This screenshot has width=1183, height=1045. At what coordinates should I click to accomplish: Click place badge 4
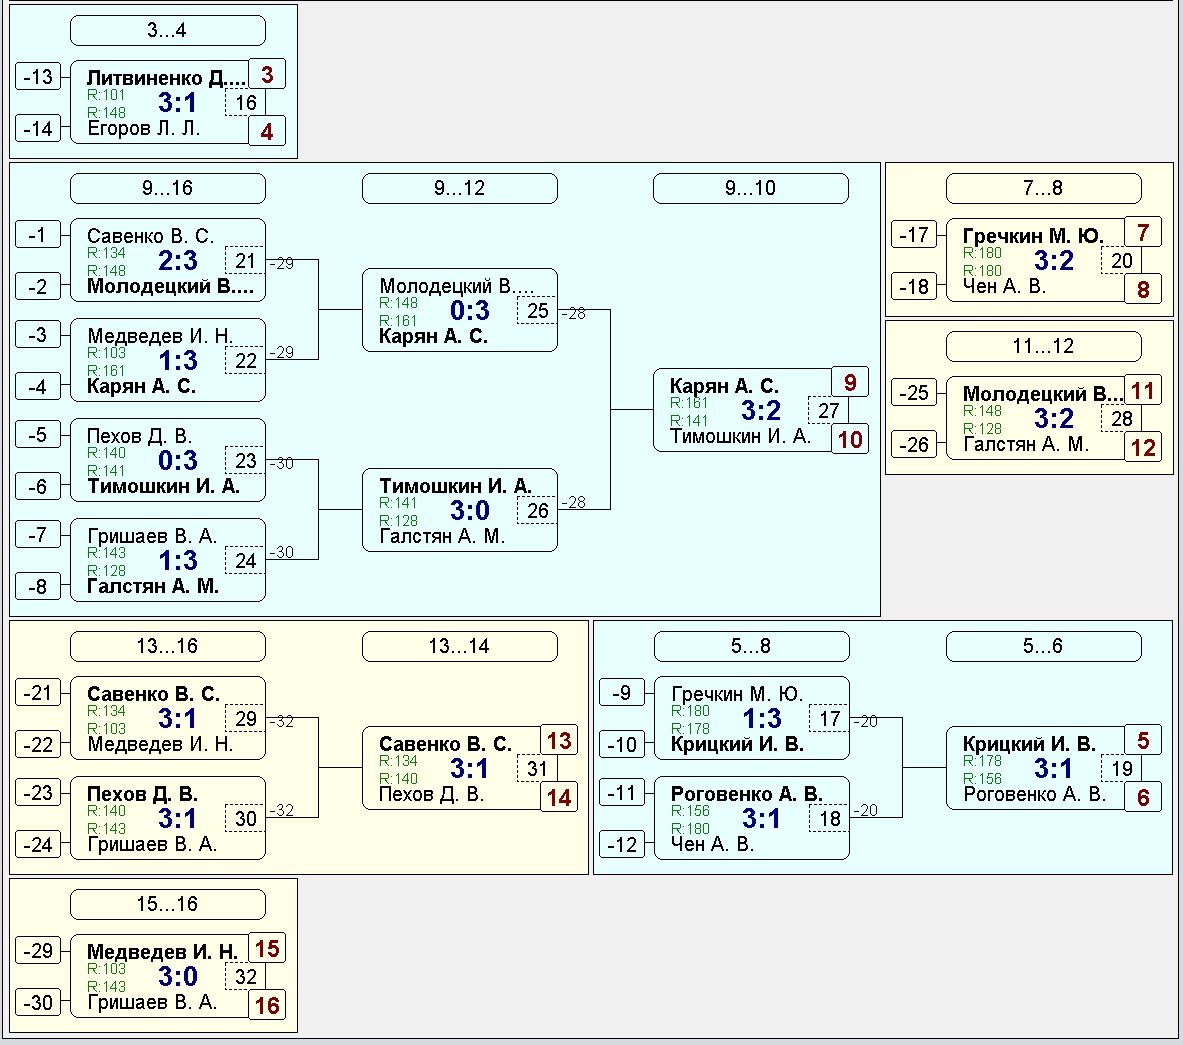pos(267,131)
